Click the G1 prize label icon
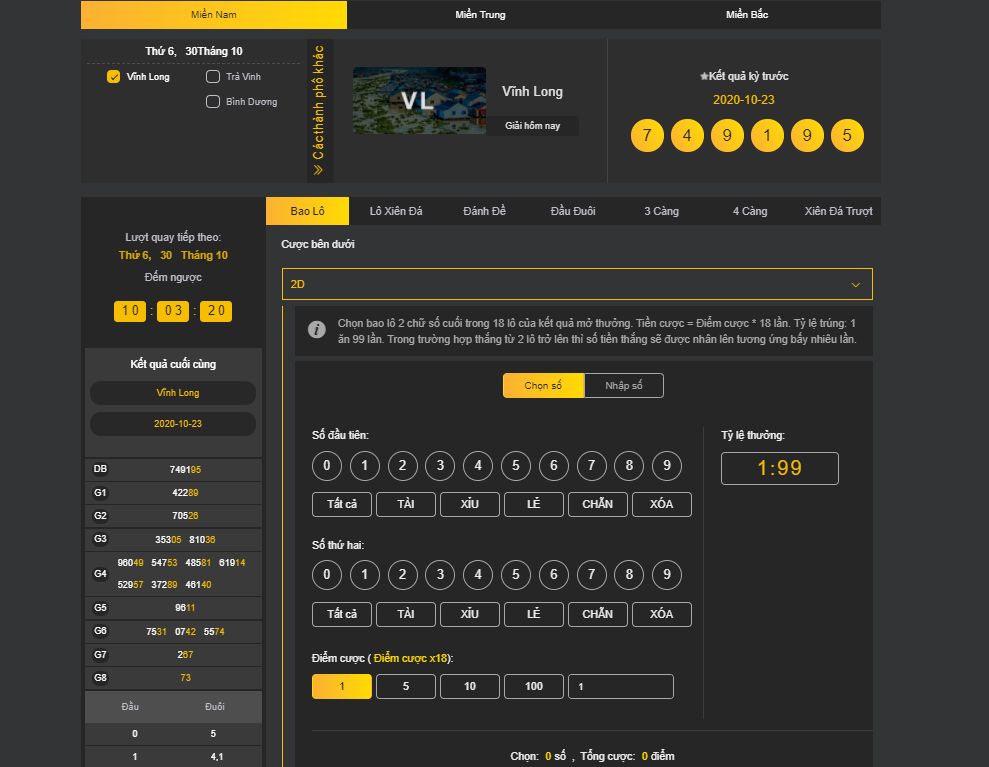This screenshot has height=767, width=989. pyautogui.click(x=100, y=492)
